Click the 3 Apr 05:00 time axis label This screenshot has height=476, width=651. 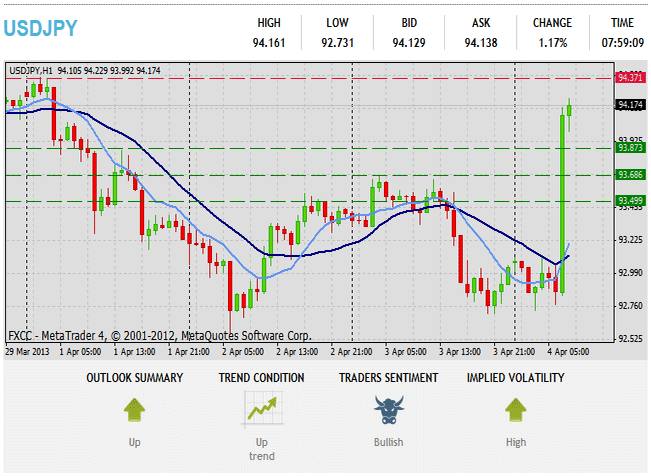406,351
